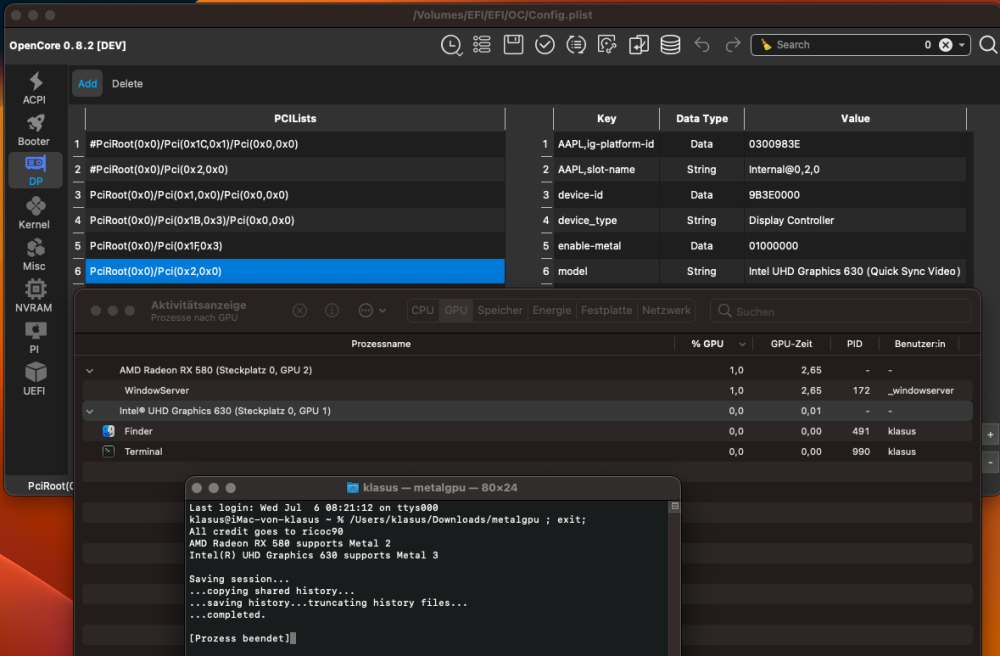
Task: Collapse the AMD Radeon RX 580 group
Action: click(x=90, y=370)
